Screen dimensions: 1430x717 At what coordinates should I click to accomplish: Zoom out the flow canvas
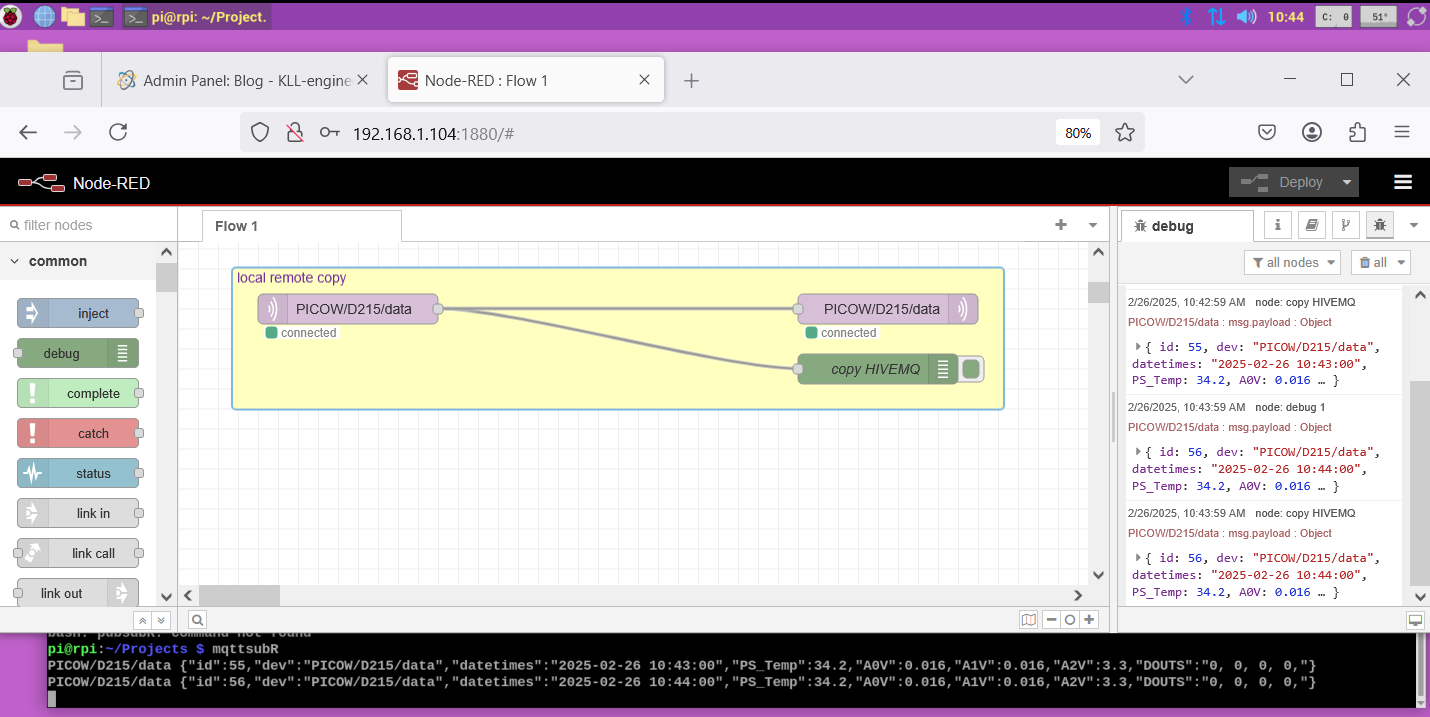coord(1051,620)
